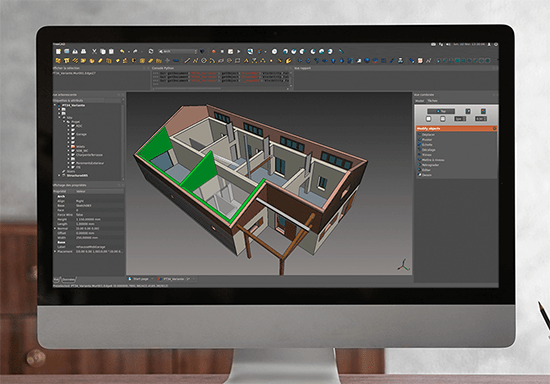Select the Draft Circle tool
This screenshot has width=550, height=384.
(x=204, y=61)
